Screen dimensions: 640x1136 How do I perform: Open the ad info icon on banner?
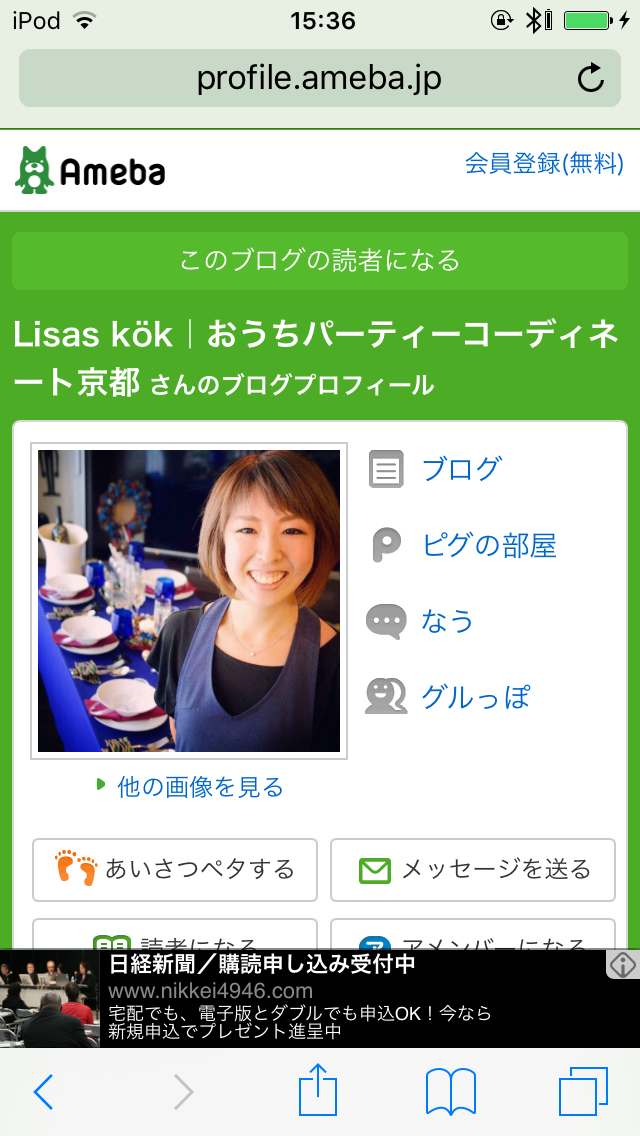(623, 964)
